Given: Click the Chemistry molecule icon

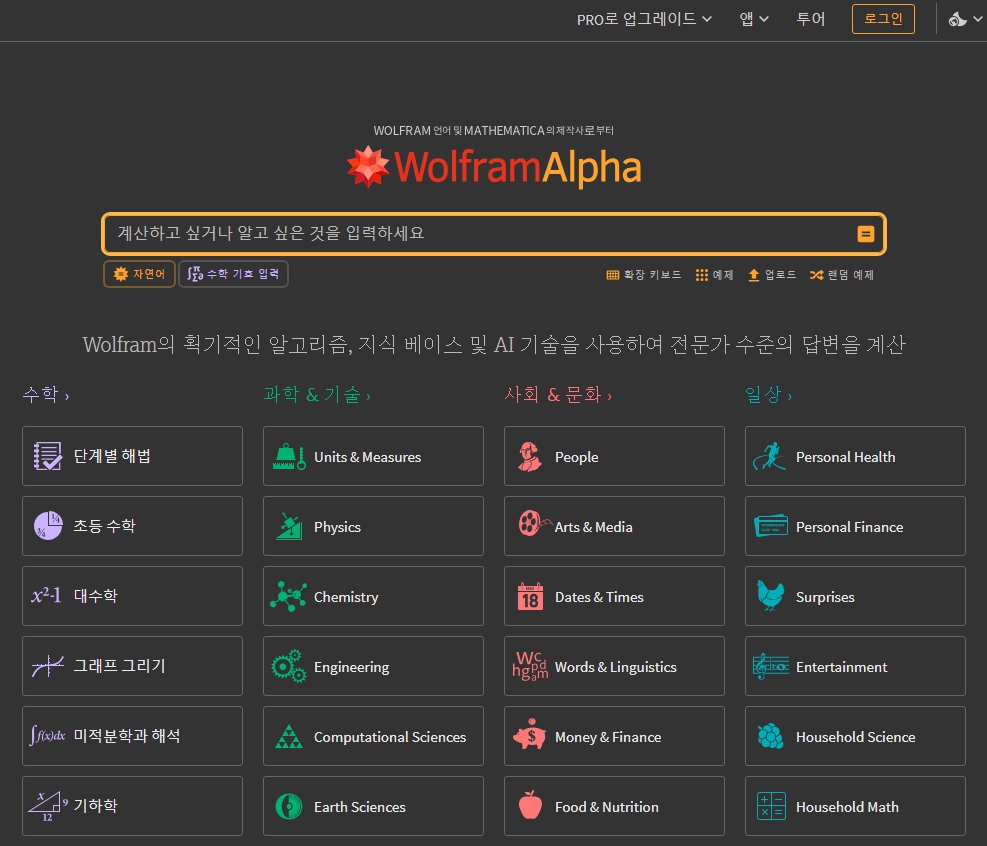Looking at the screenshot, I should (288, 596).
